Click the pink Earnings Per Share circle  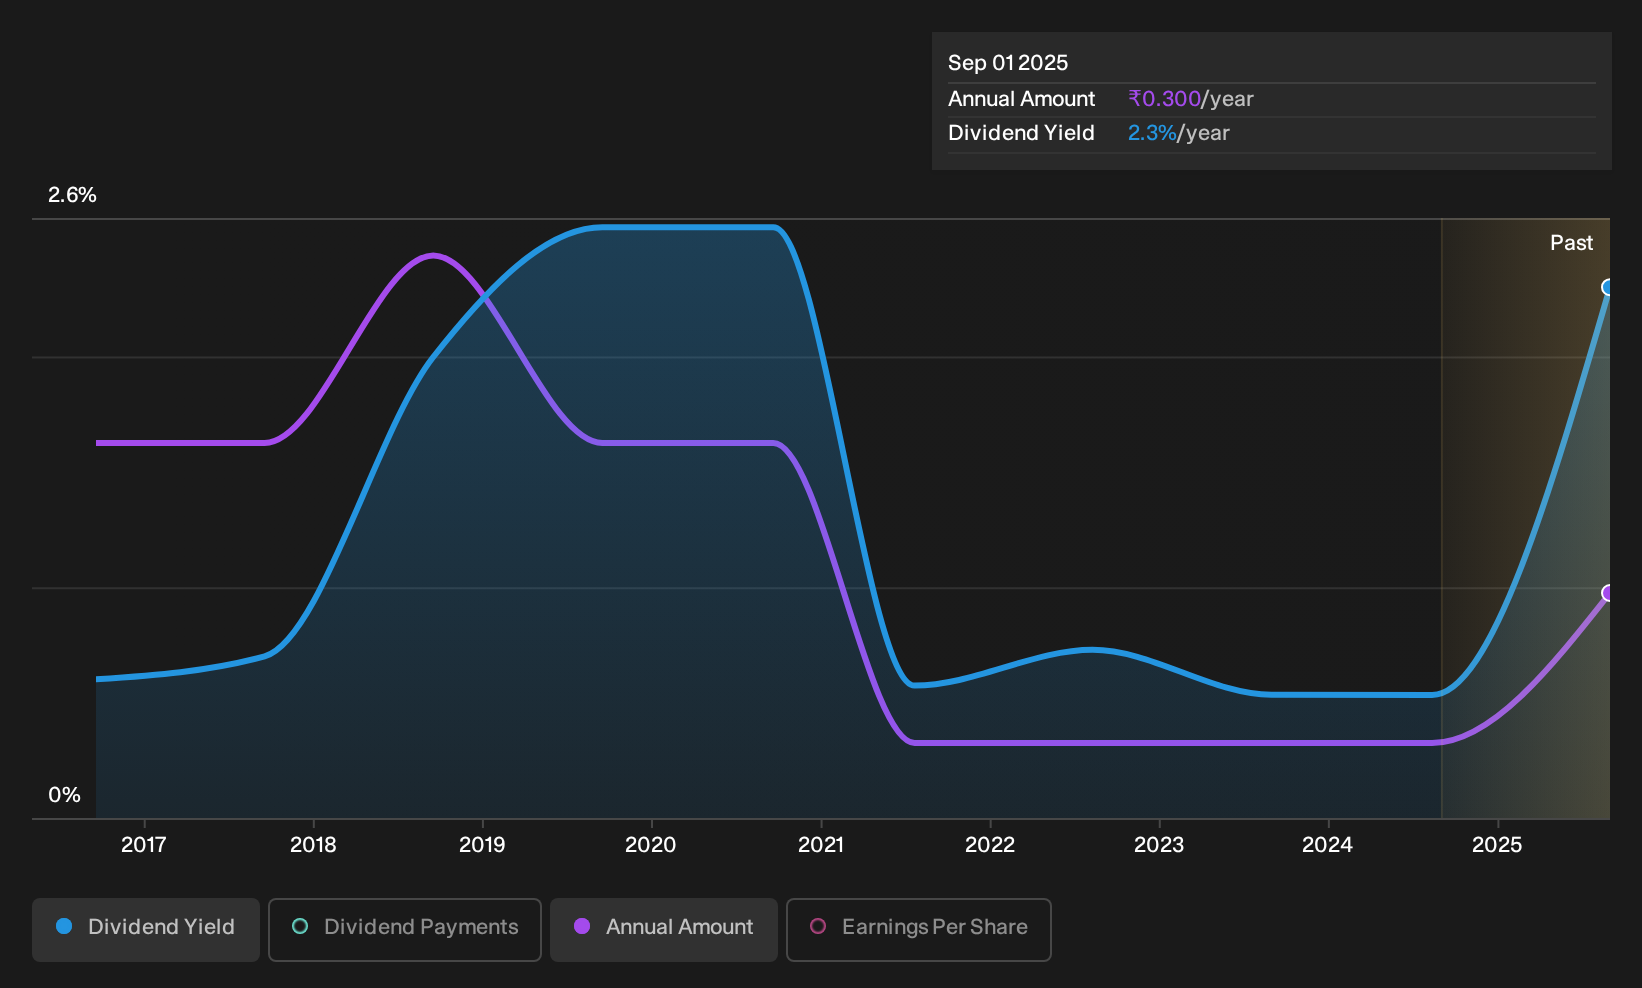(x=818, y=926)
